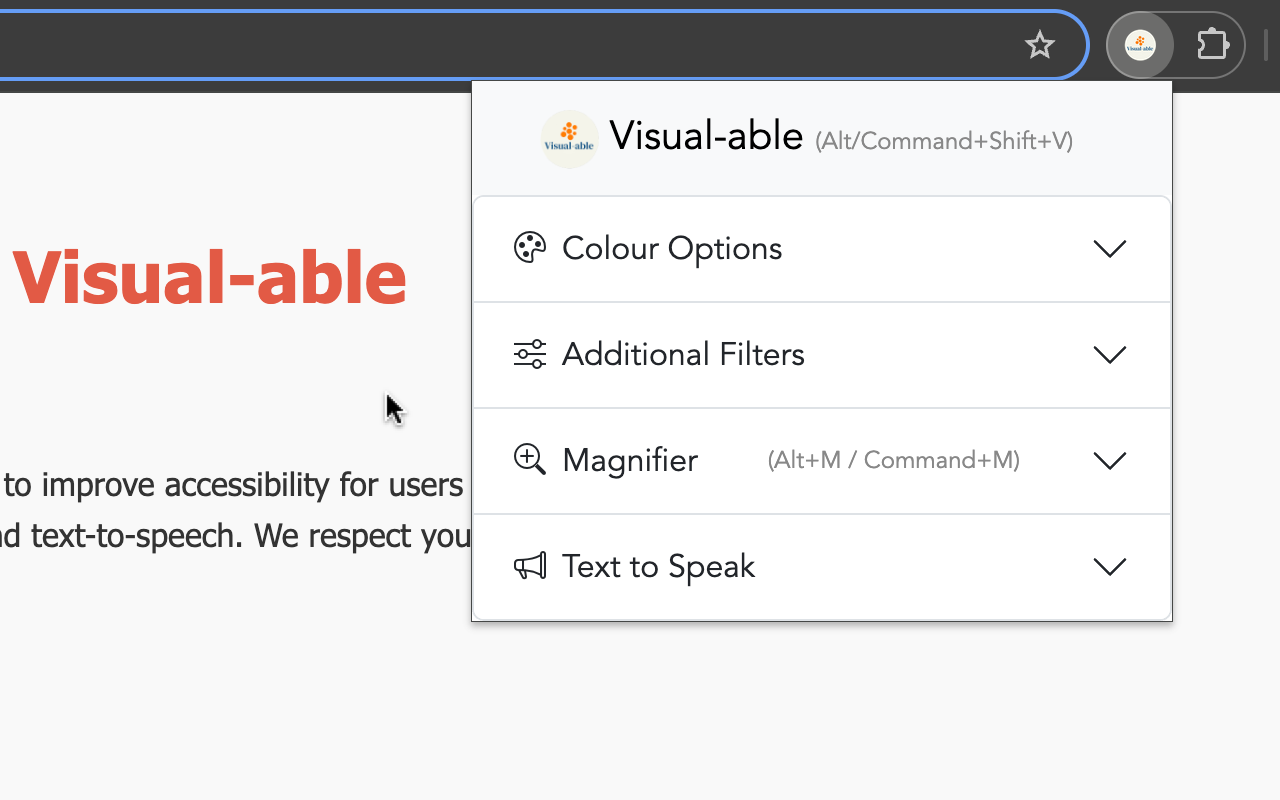Click the Text to Speak megaphone icon
Screen dimensions: 1280x800
[530, 566]
